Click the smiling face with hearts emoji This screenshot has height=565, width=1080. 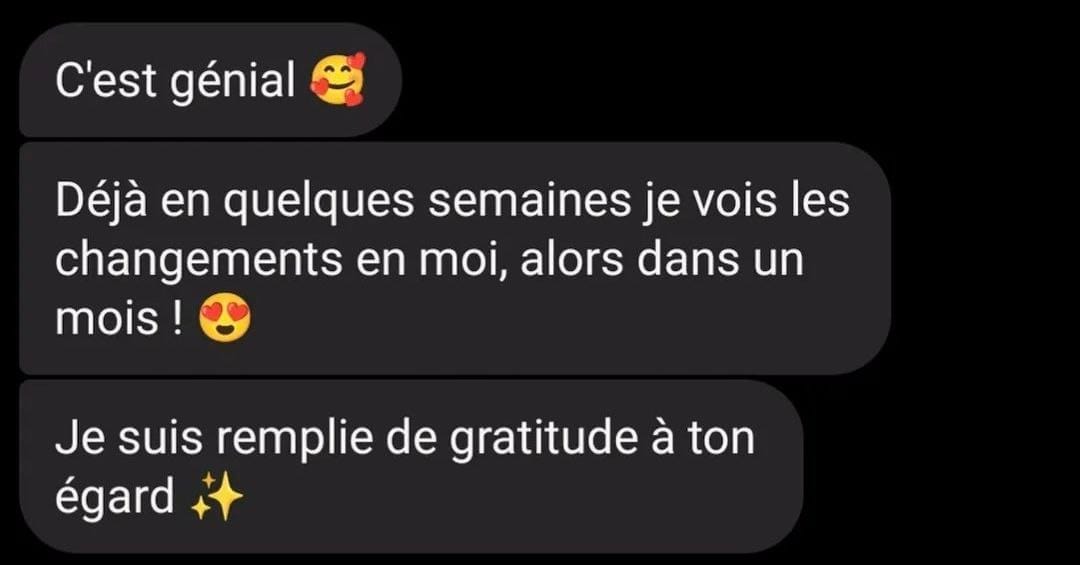click(x=338, y=80)
